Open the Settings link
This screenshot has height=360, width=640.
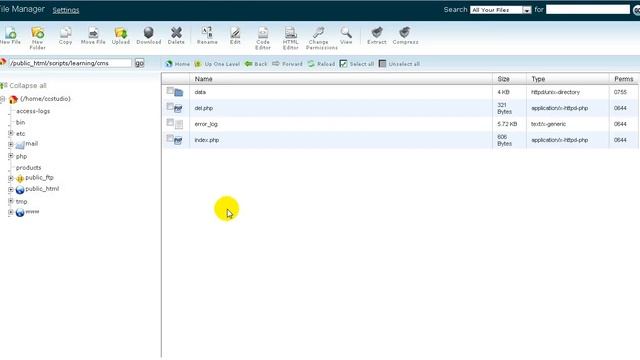coord(66,10)
